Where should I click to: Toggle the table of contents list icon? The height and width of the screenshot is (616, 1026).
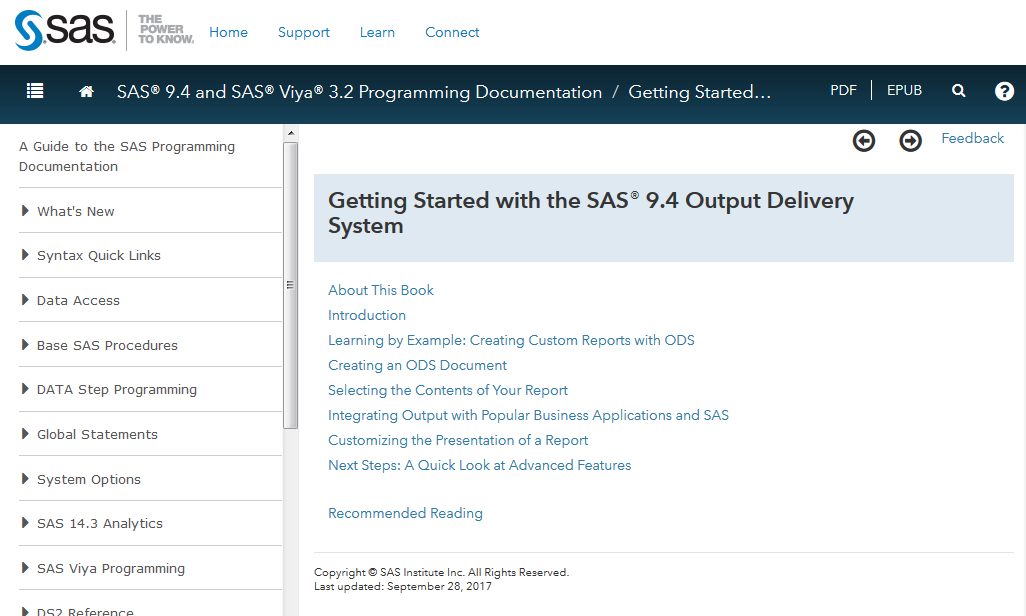tap(35, 91)
